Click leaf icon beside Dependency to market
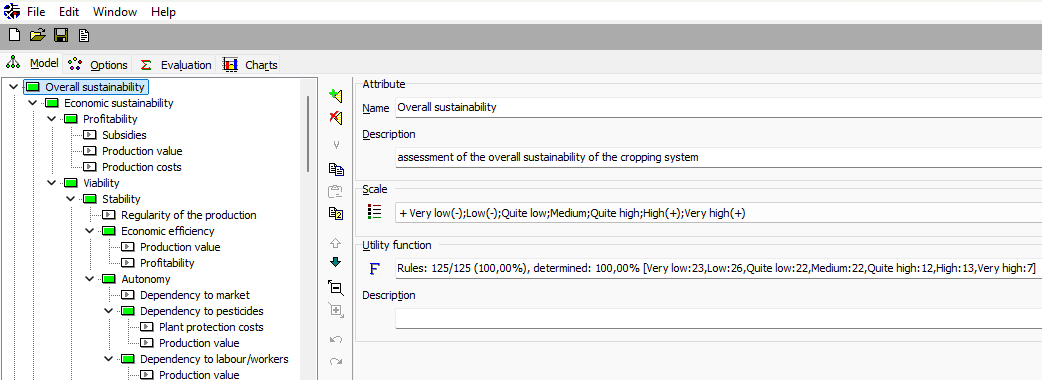The height and width of the screenshot is (380, 1042). click(x=128, y=295)
